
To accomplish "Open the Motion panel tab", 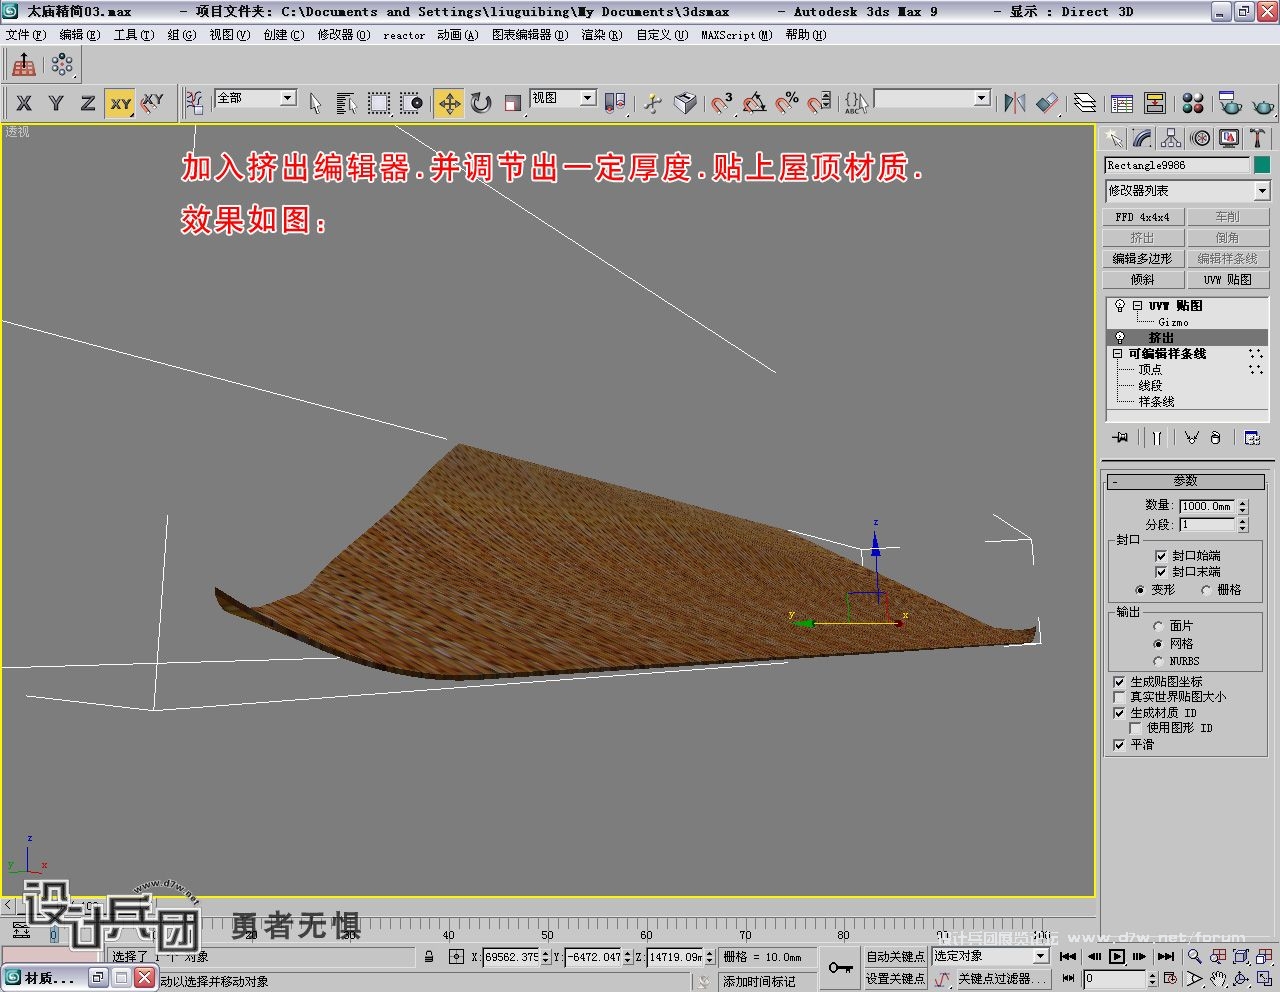I will 1200,138.
